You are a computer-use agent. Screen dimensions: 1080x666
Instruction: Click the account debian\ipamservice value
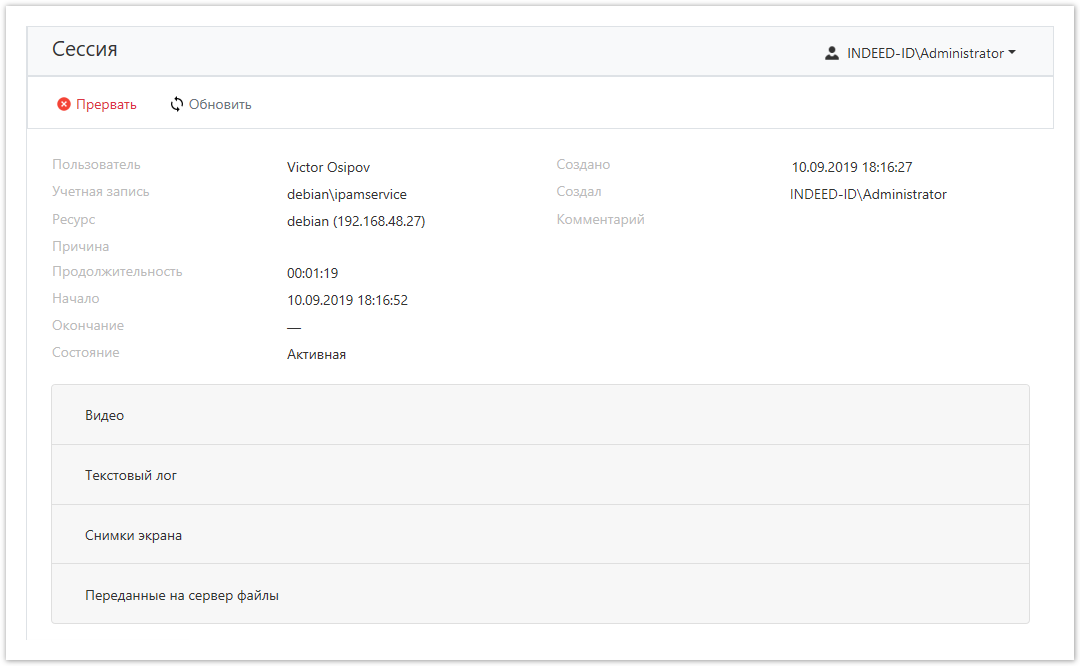click(x=346, y=194)
